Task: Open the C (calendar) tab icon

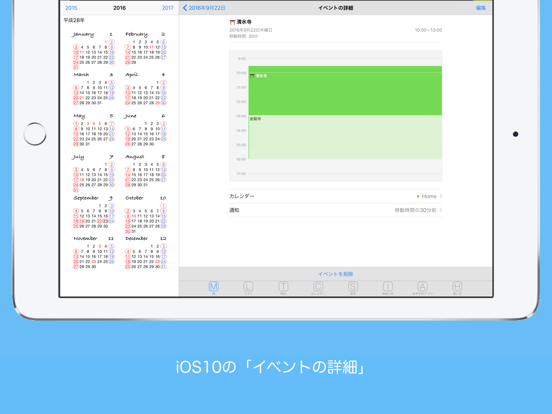Action: pyautogui.click(x=318, y=287)
